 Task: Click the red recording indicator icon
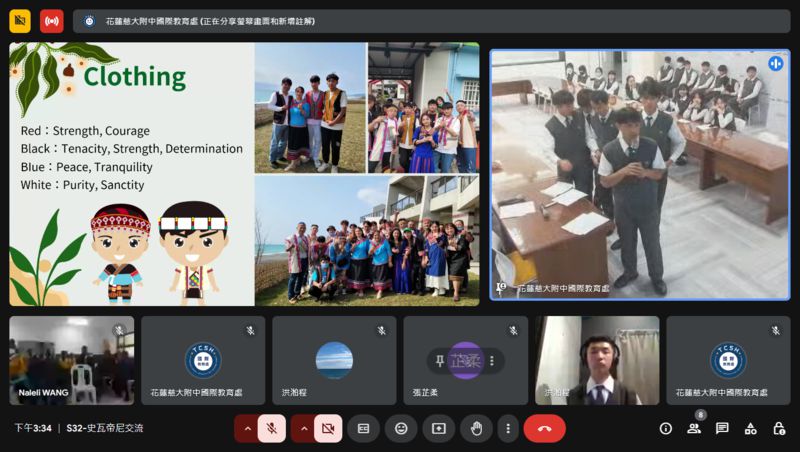pyautogui.click(x=51, y=20)
